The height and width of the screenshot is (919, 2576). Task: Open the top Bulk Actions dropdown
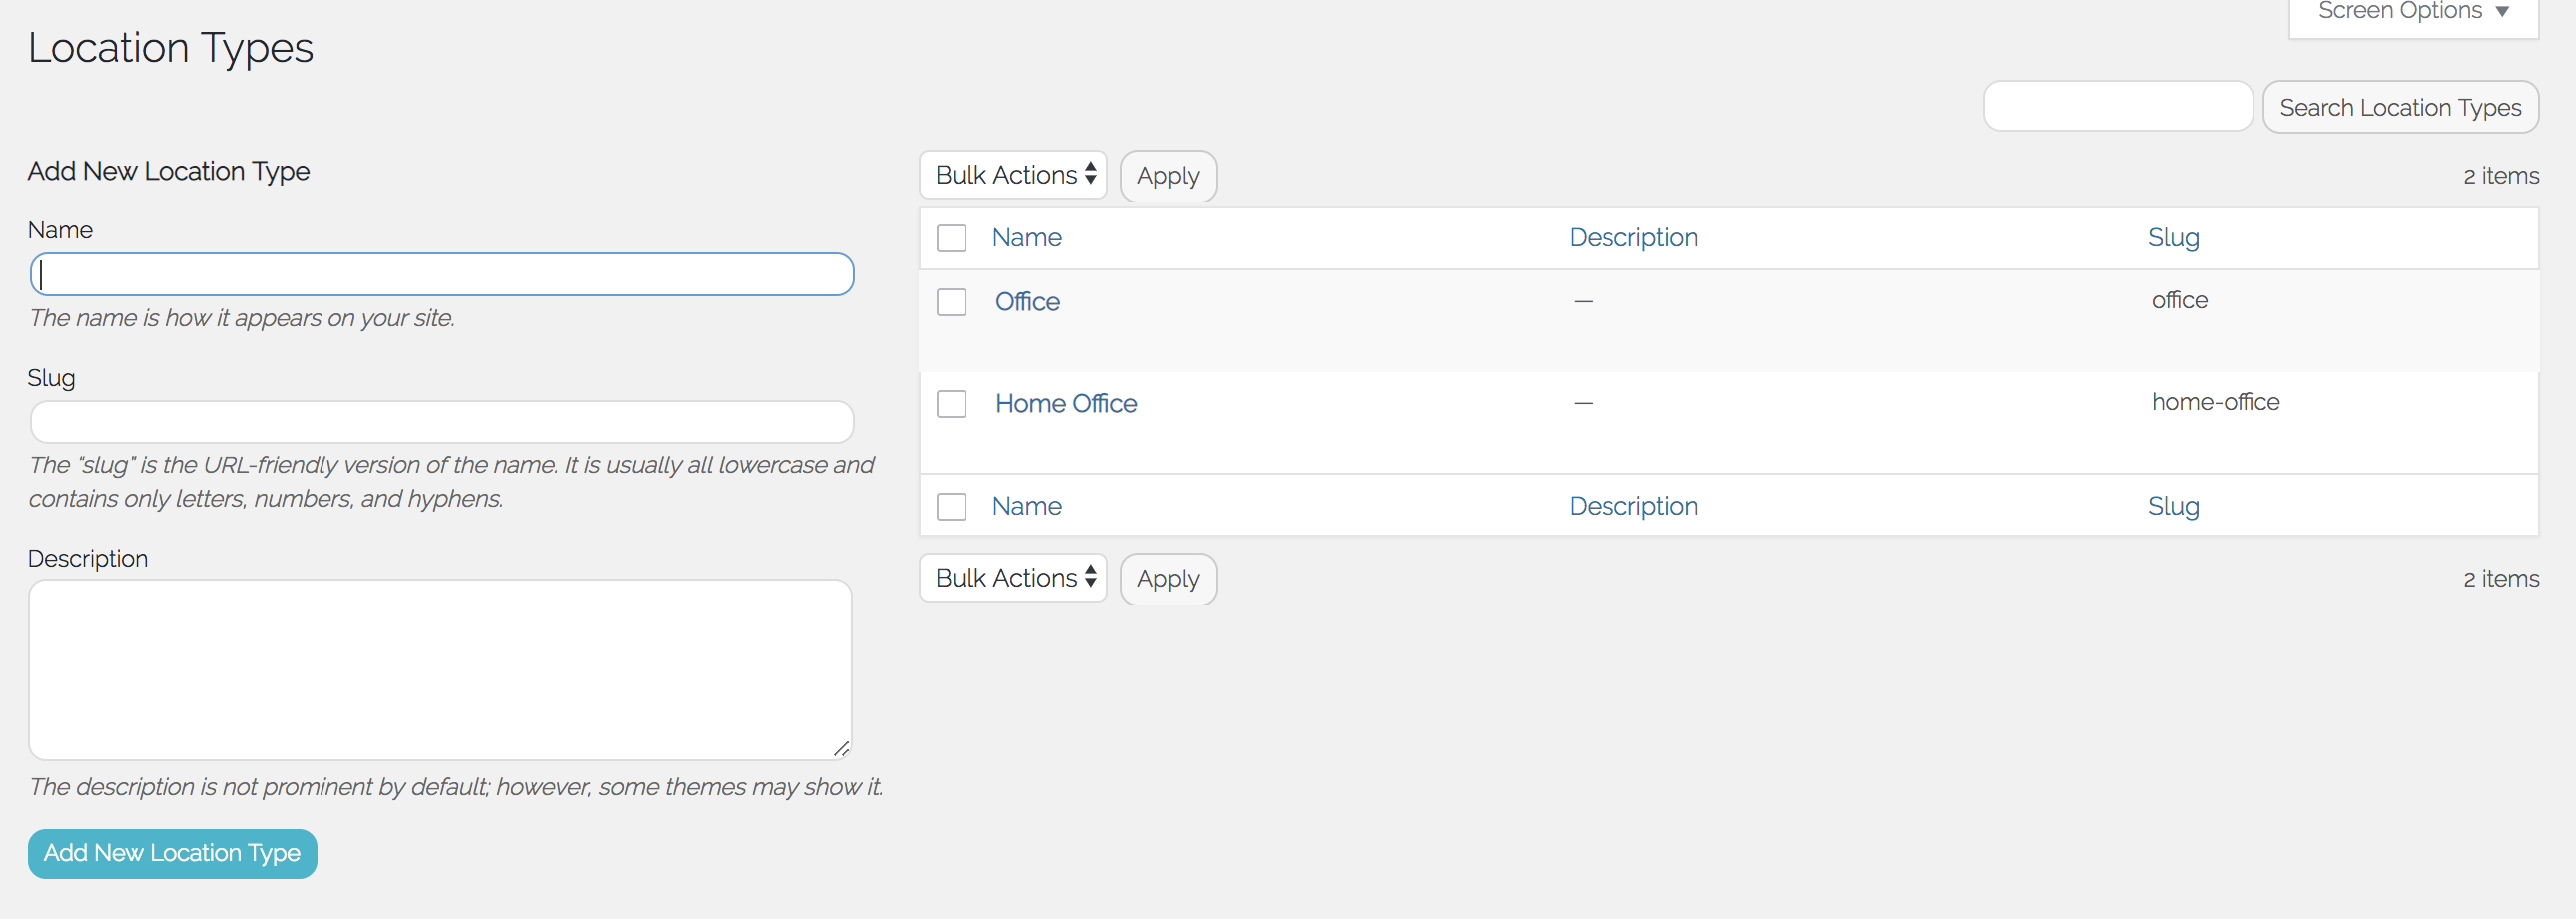click(1013, 175)
